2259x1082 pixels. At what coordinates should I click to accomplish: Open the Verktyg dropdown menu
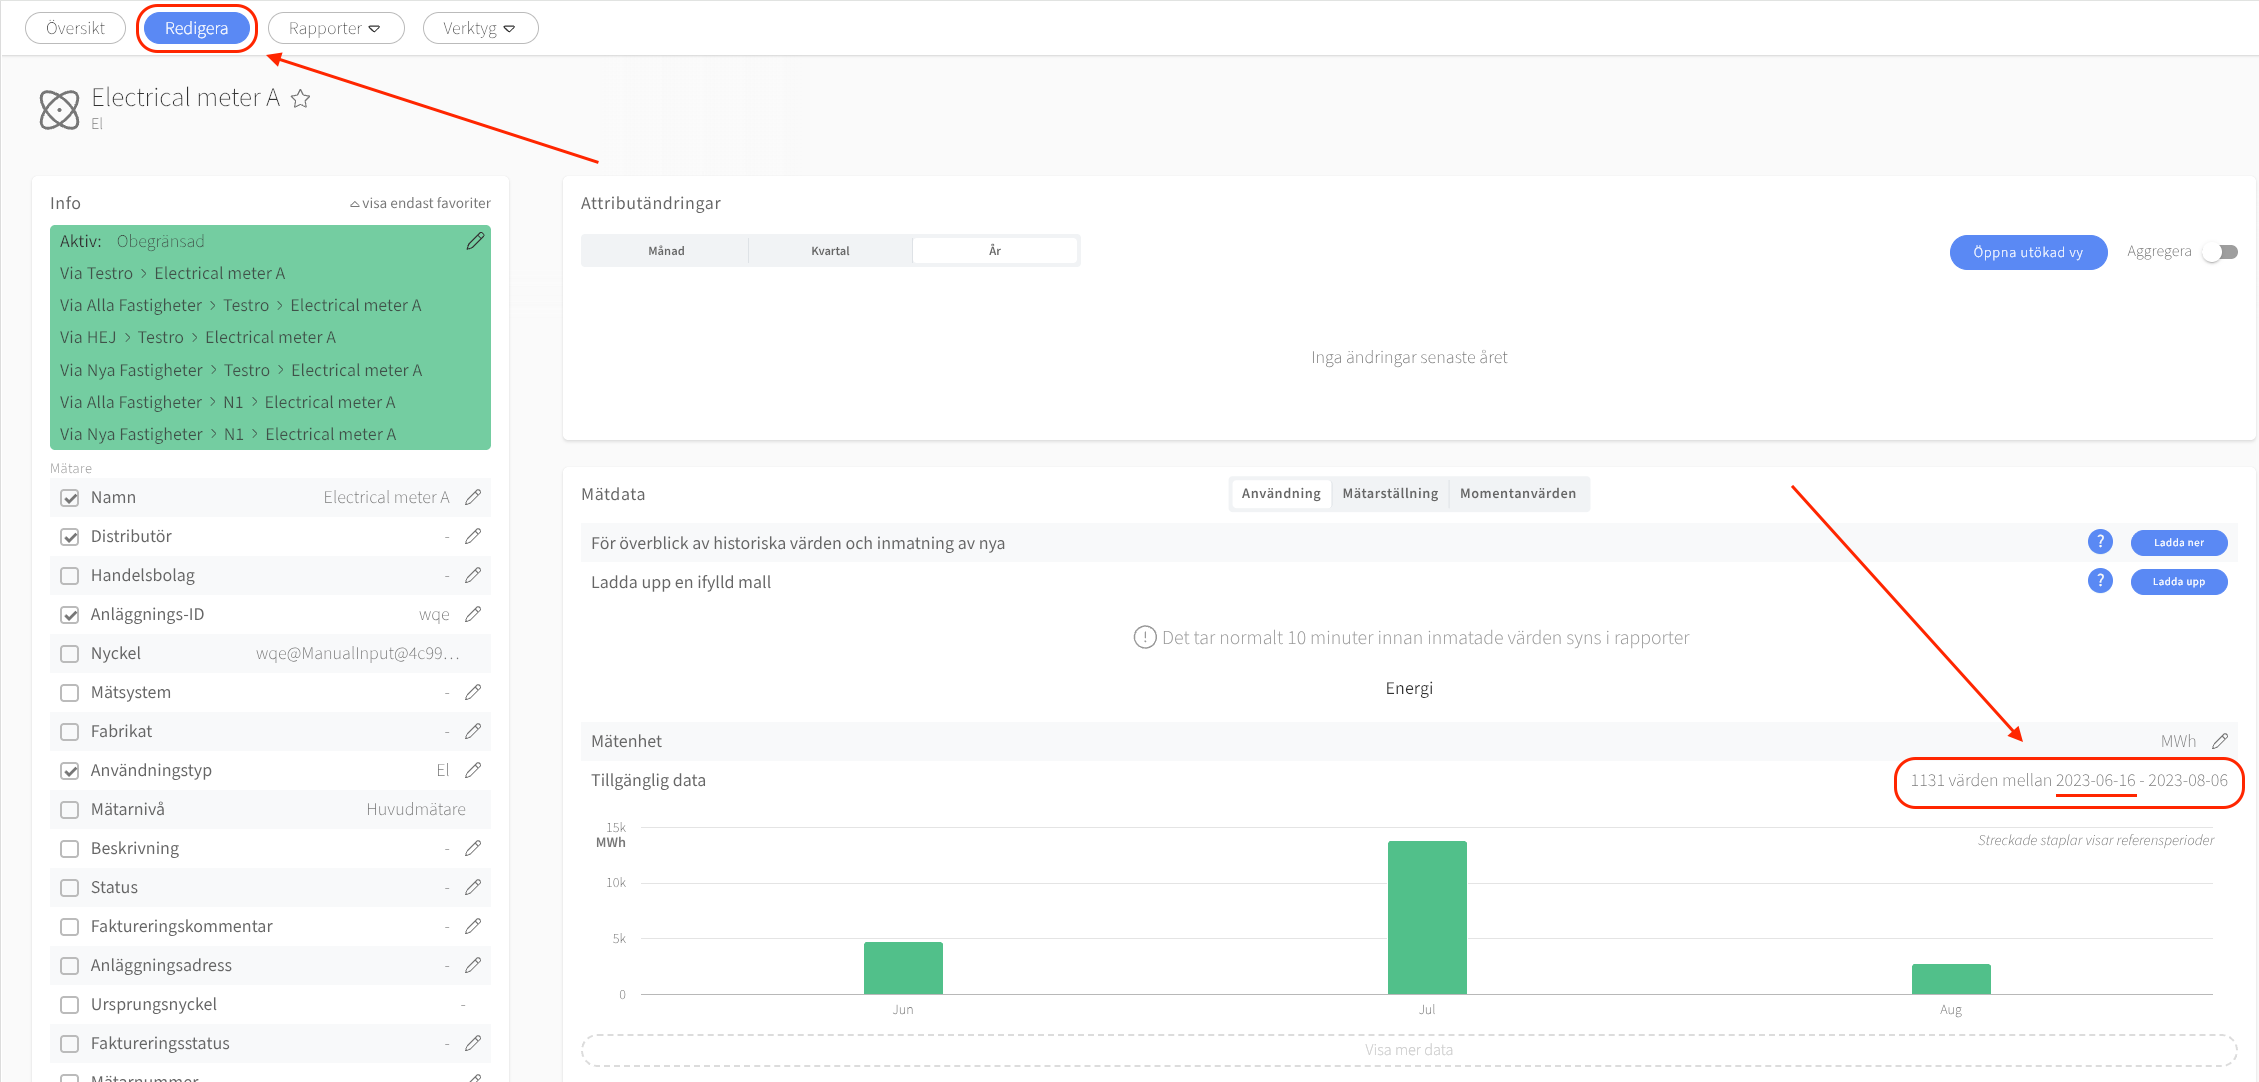(480, 28)
